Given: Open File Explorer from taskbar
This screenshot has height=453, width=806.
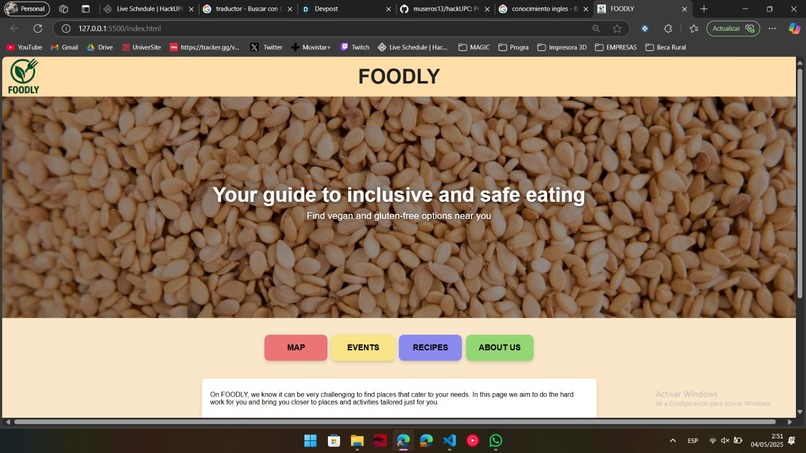Looking at the screenshot, I should point(357,441).
